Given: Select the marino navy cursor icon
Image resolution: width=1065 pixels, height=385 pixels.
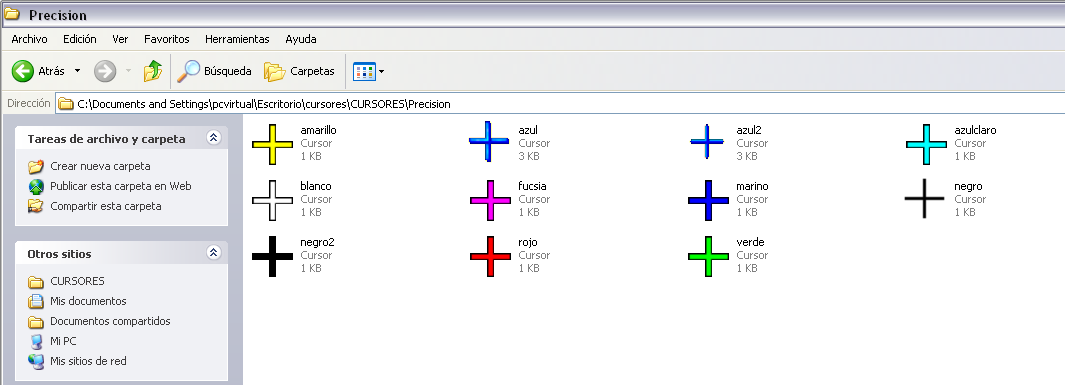Looking at the screenshot, I should tap(708, 200).
